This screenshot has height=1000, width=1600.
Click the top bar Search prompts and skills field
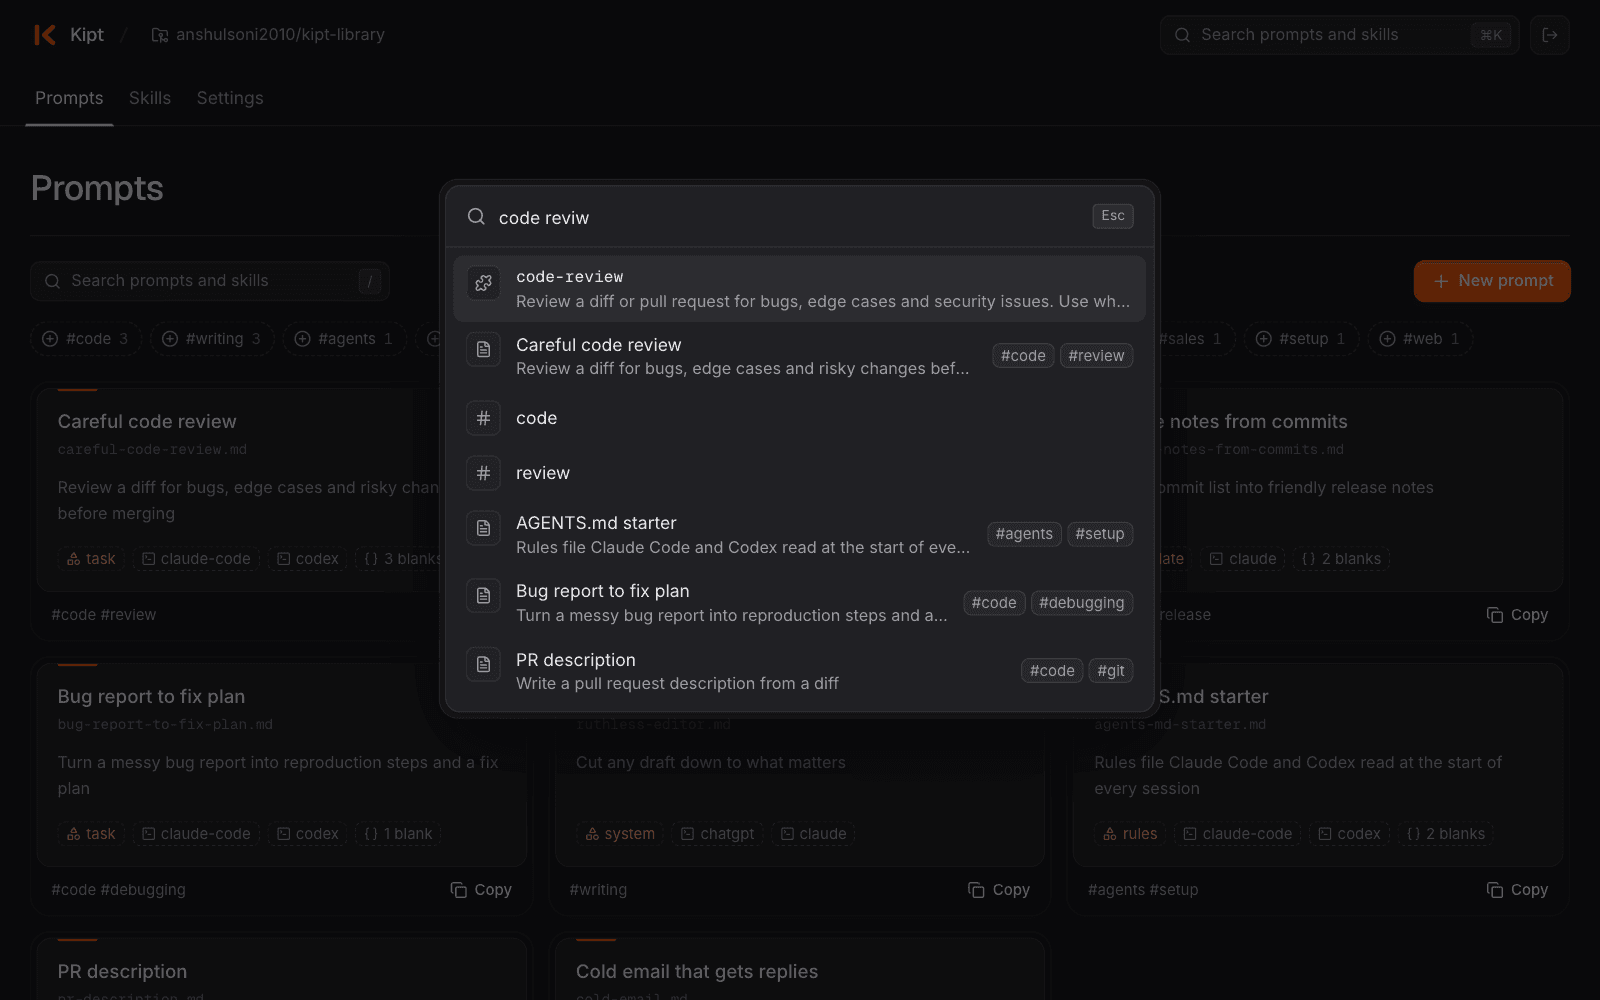pos(1340,35)
